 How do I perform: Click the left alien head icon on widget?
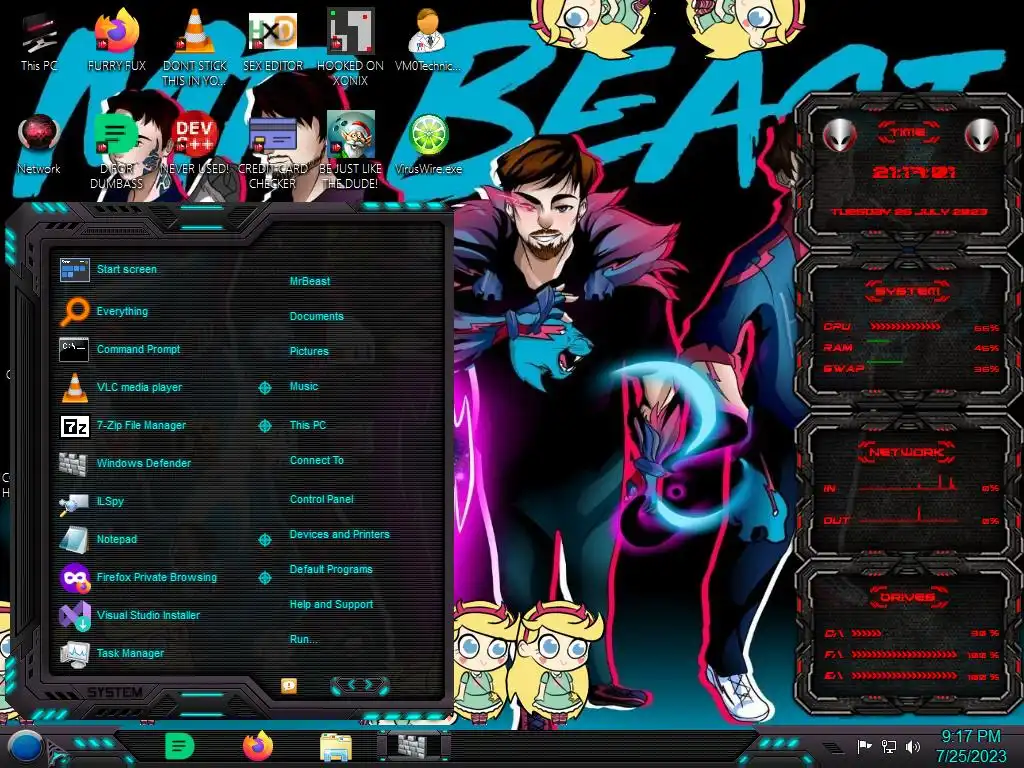coord(839,135)
